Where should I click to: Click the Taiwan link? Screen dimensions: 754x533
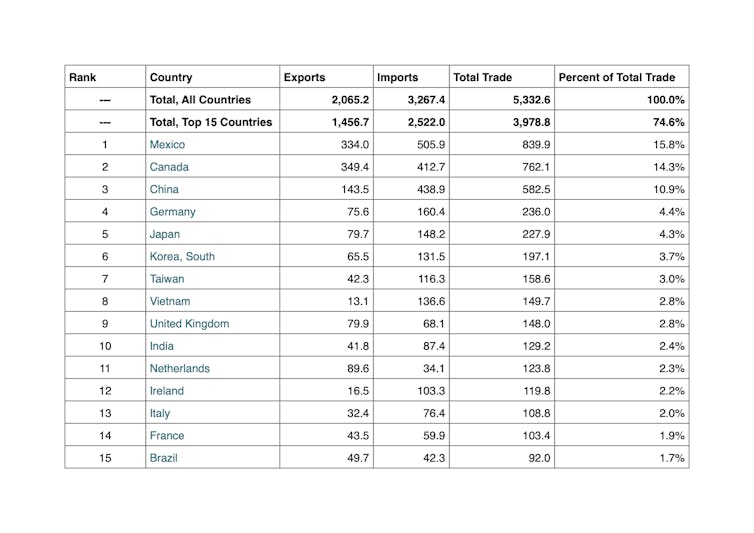pyautogui.click(x=167, y=279)
